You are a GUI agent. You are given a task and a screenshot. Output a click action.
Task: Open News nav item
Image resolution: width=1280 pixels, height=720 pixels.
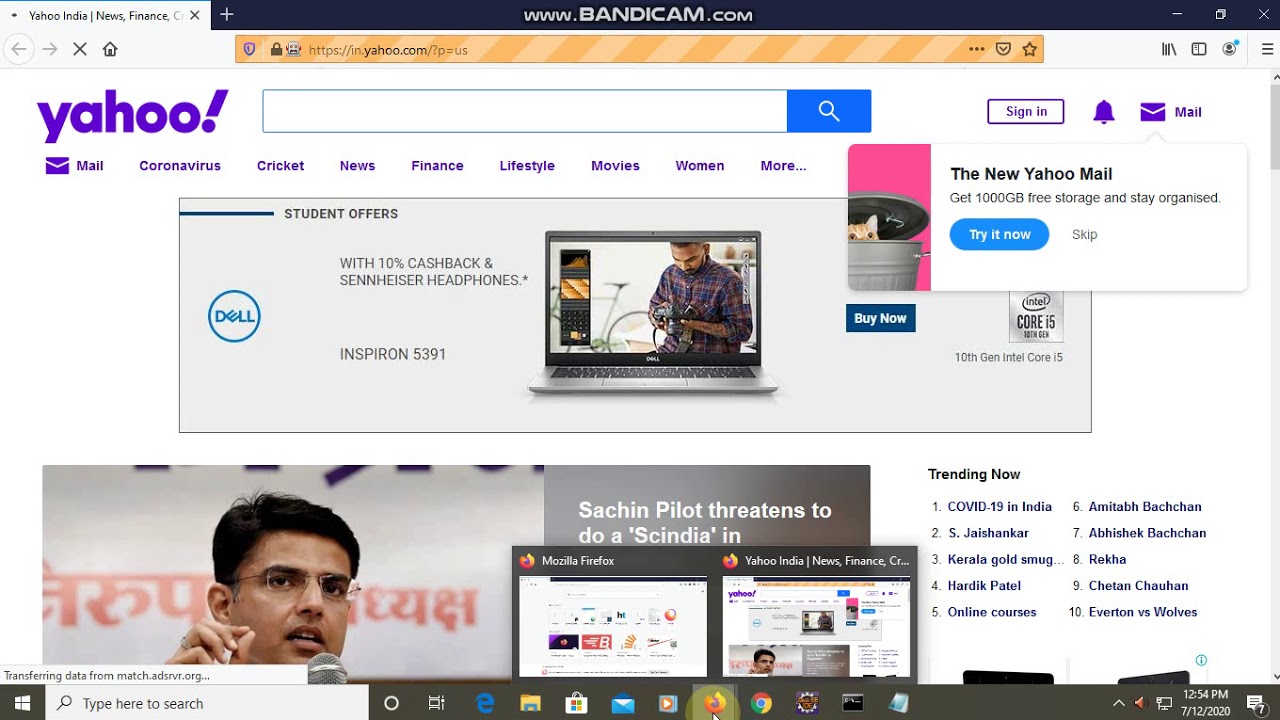(x=357, y=166)
